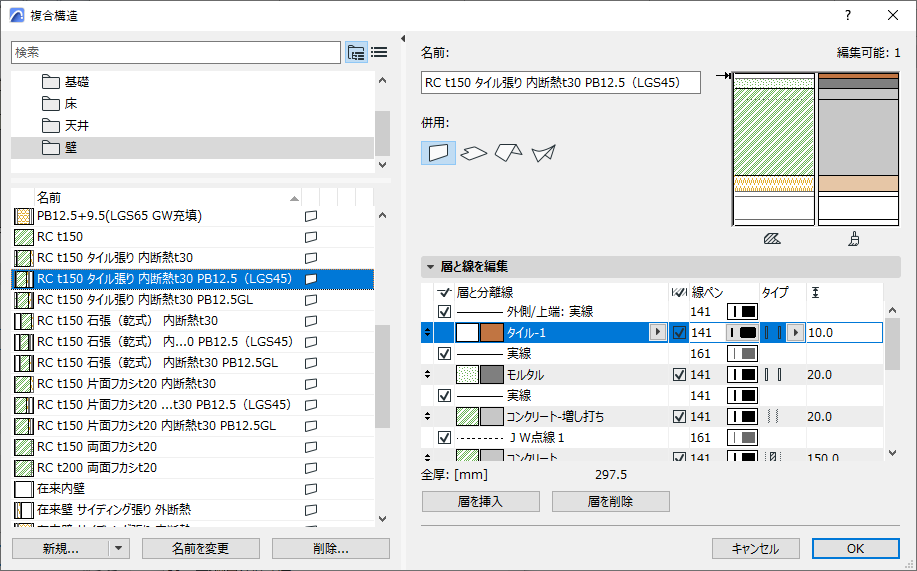Viewport: 917px width, 571px height.
Task: Open the building material popup for タイル-1
Action: coord(658,332)
